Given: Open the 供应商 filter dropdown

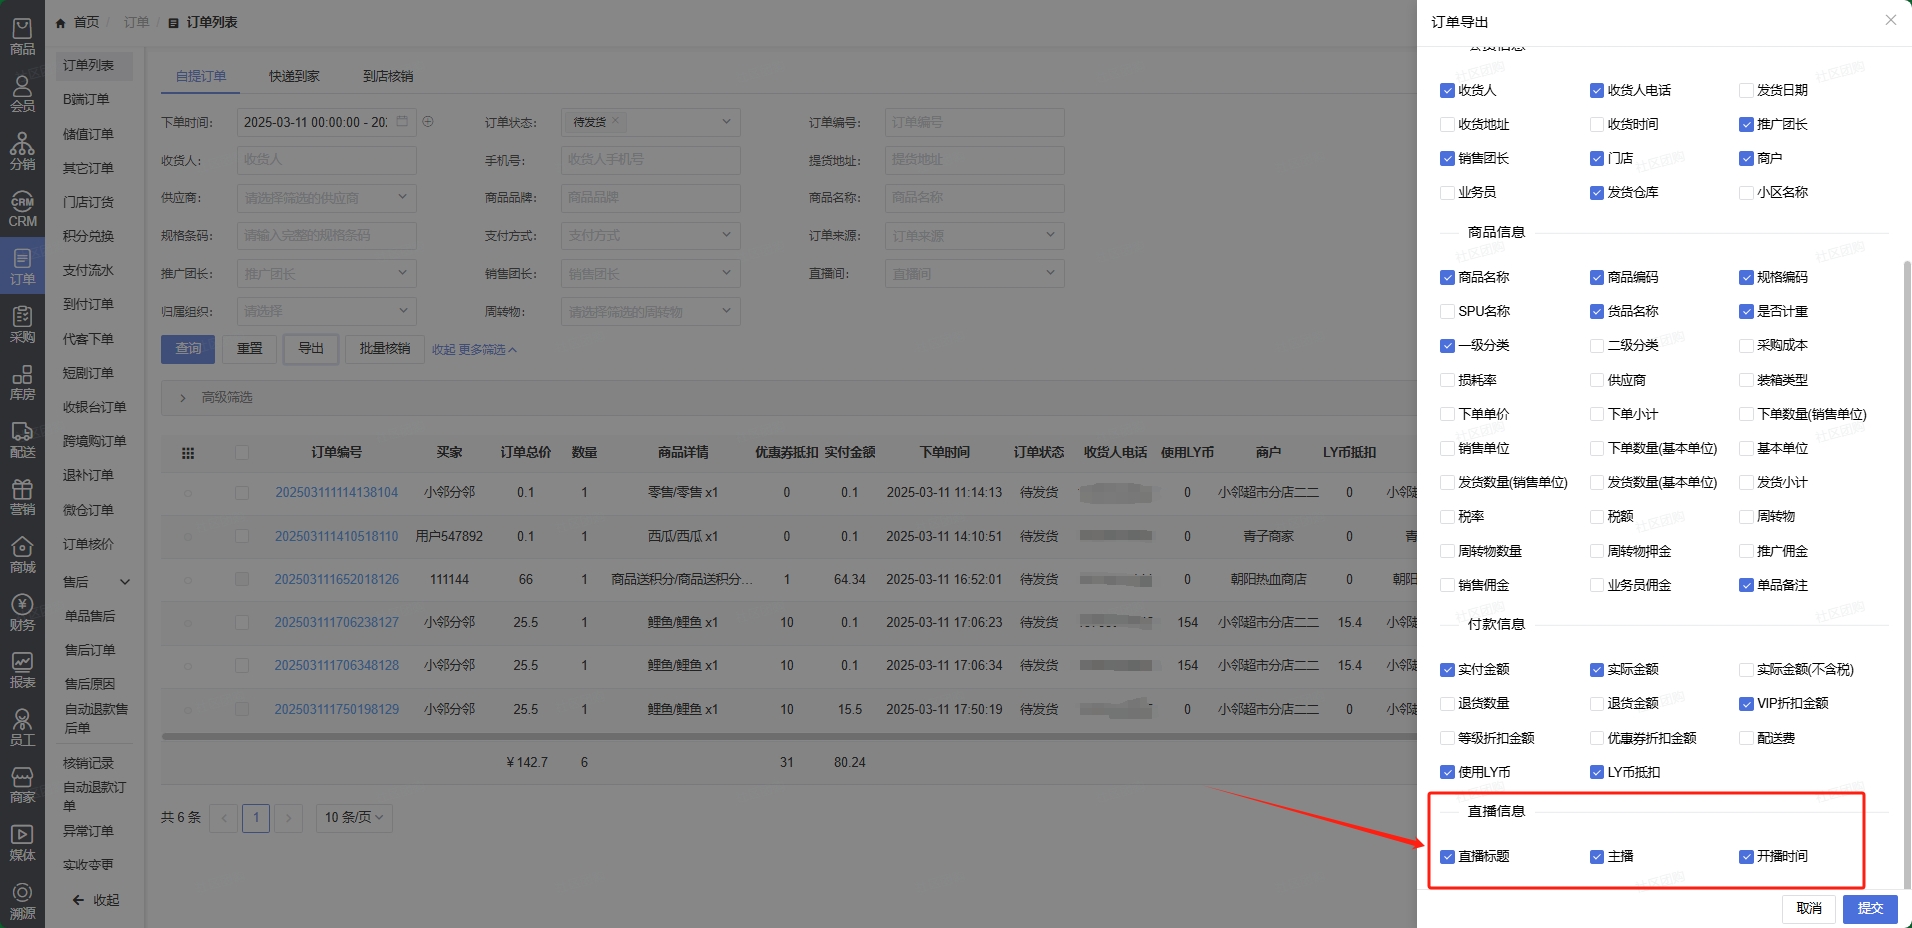Looking at the screenshot, I should coord(327,198).
